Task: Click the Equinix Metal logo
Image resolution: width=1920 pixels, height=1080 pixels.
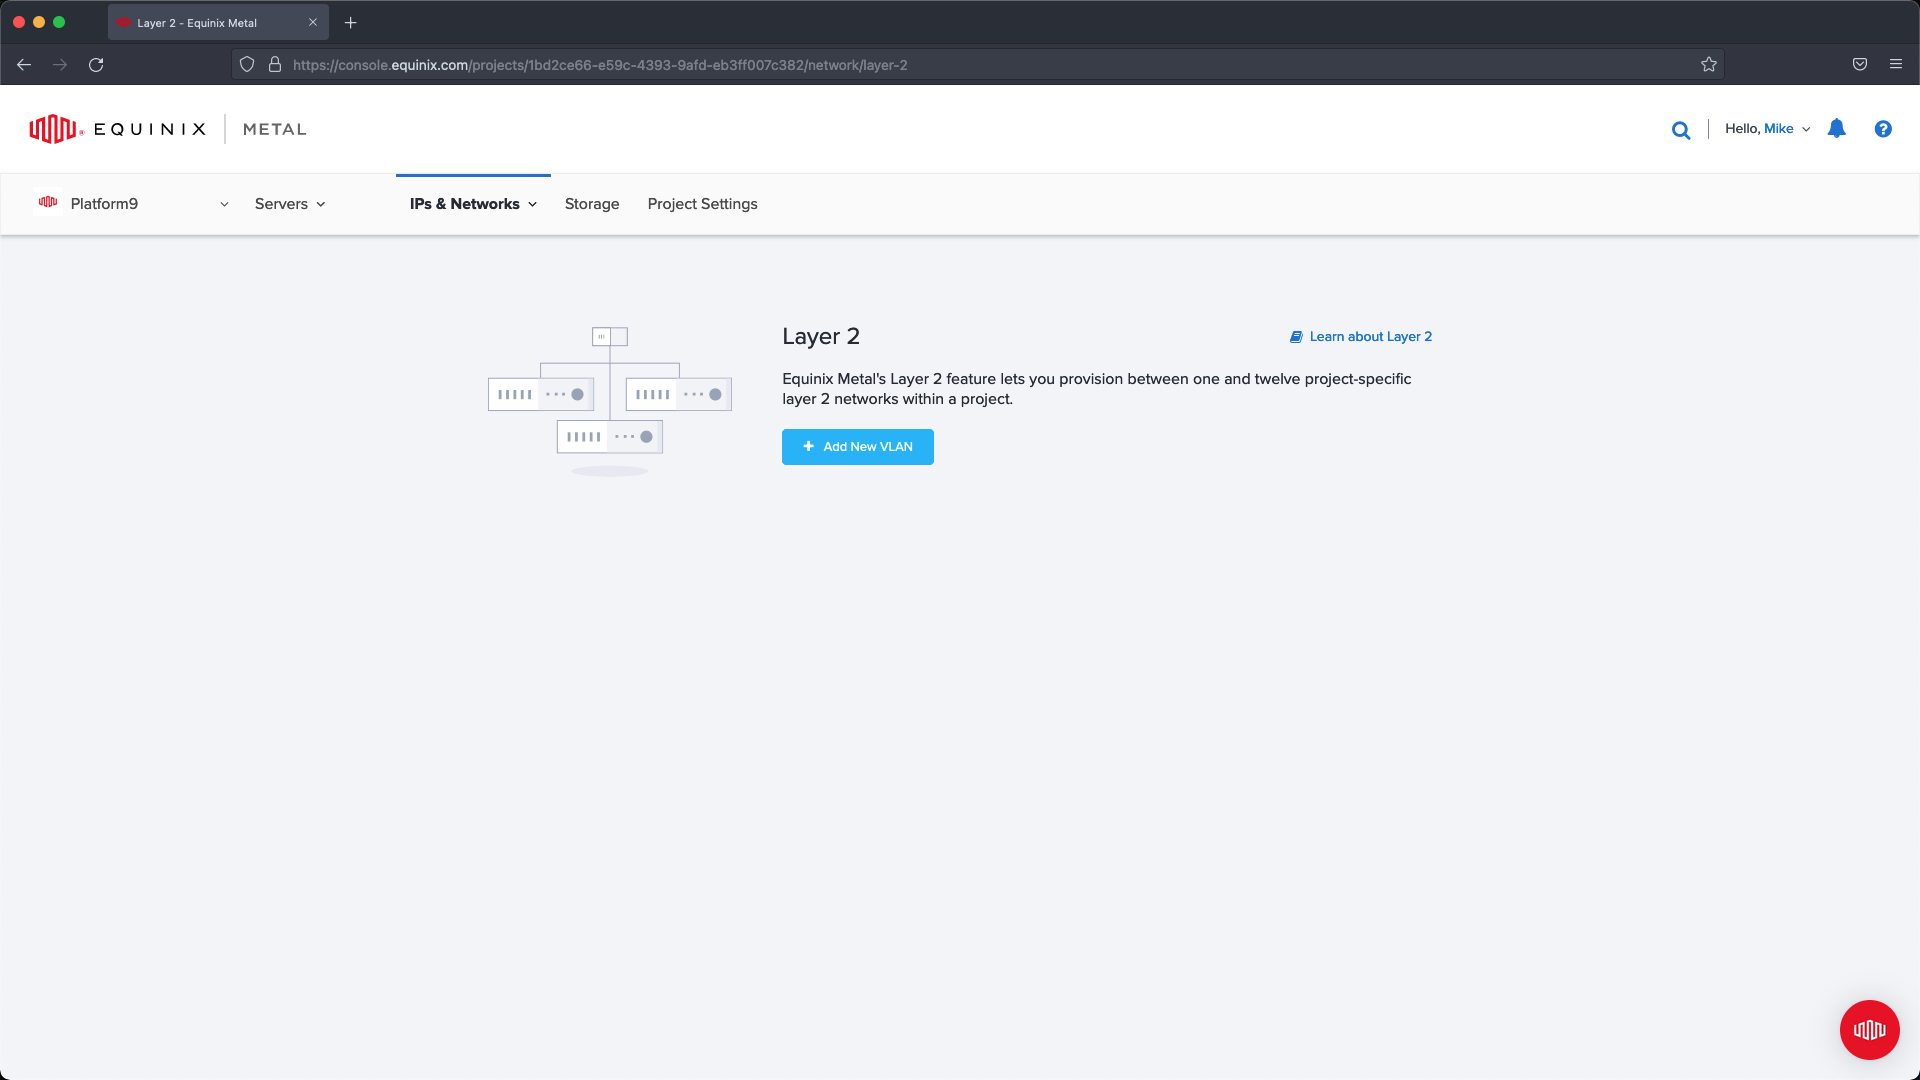Action: (x=168, y=129)
